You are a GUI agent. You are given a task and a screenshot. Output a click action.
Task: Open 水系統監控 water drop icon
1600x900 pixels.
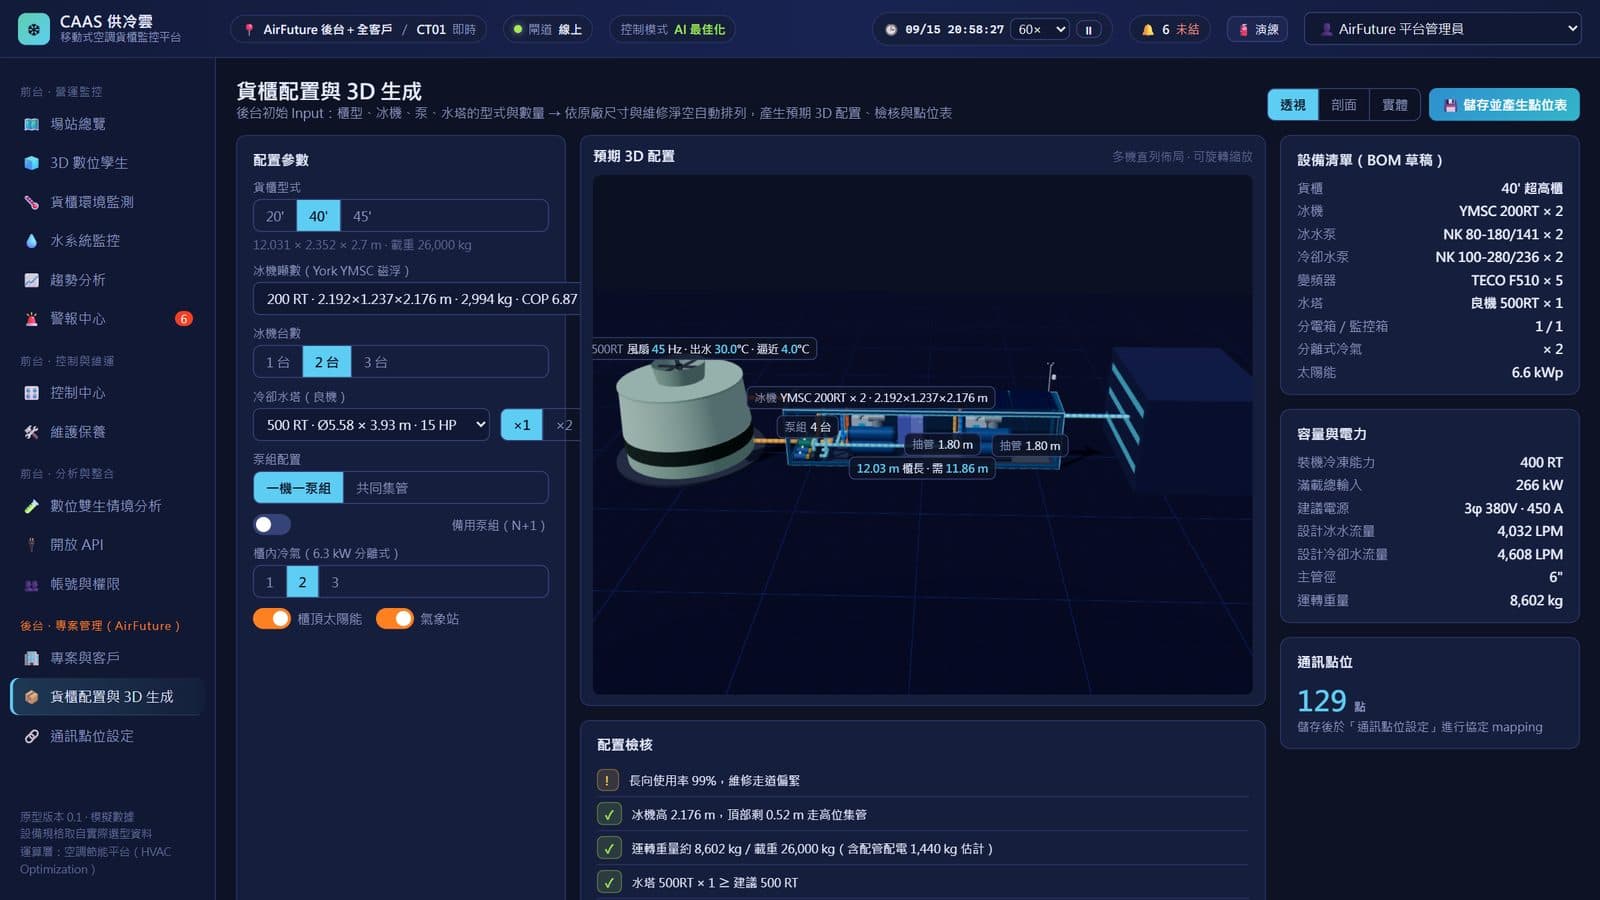coord(32,241)
